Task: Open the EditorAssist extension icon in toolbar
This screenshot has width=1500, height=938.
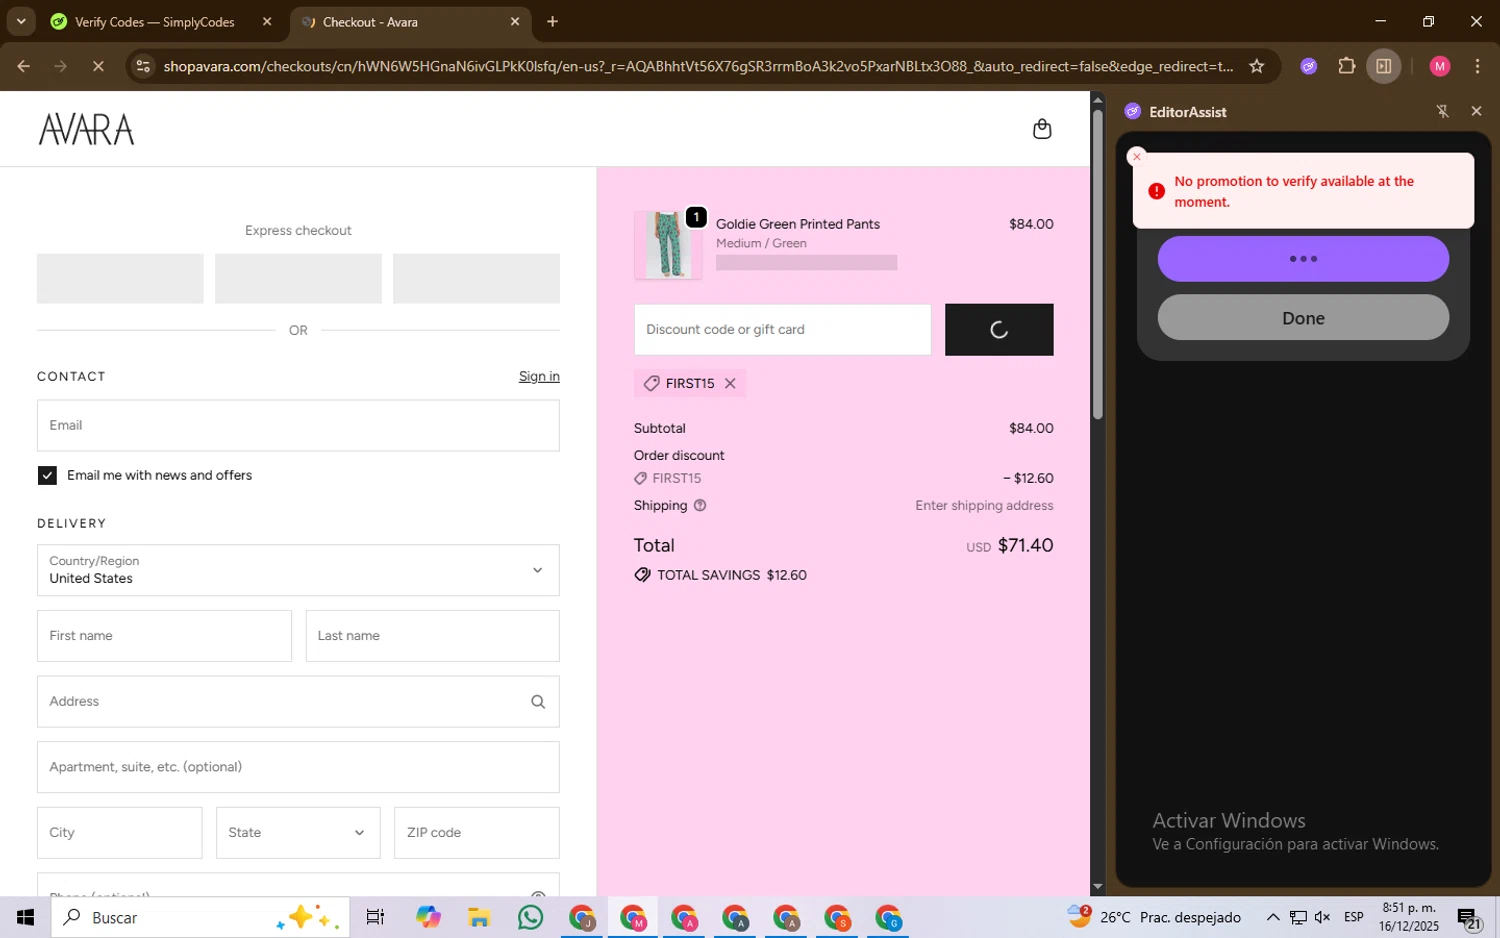Action: pyautogui.click(x=1309, y=66)
